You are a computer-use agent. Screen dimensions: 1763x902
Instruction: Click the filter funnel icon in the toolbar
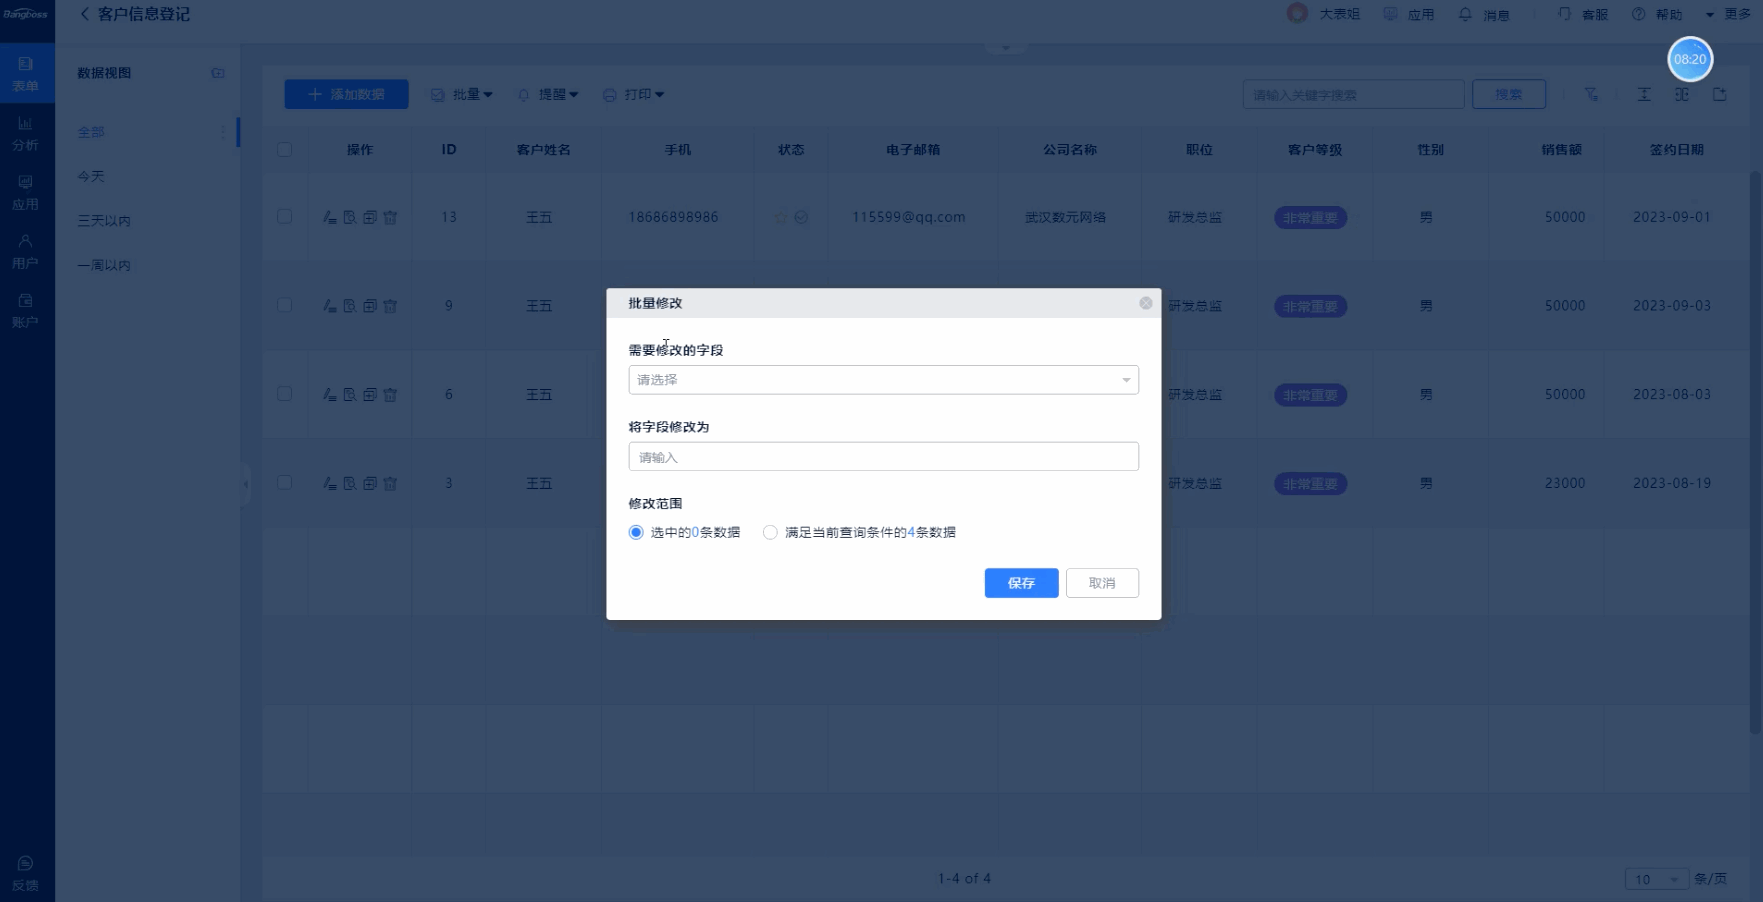click(1591, 94)
